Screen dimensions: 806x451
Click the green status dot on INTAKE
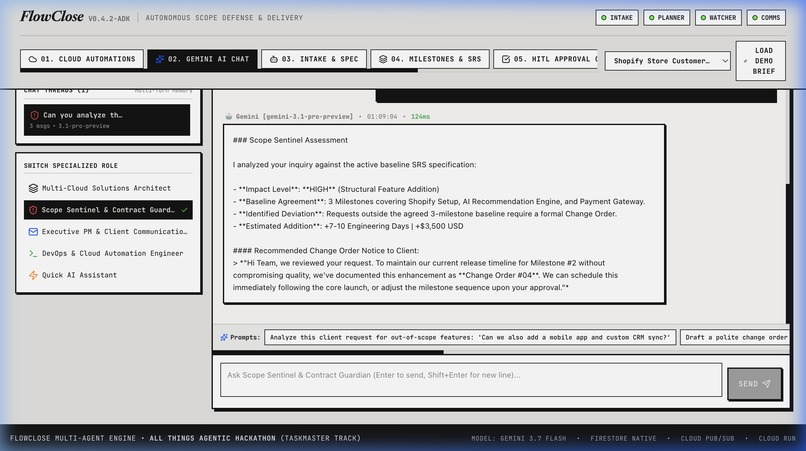pyautogui.click(x=603, y=17)
